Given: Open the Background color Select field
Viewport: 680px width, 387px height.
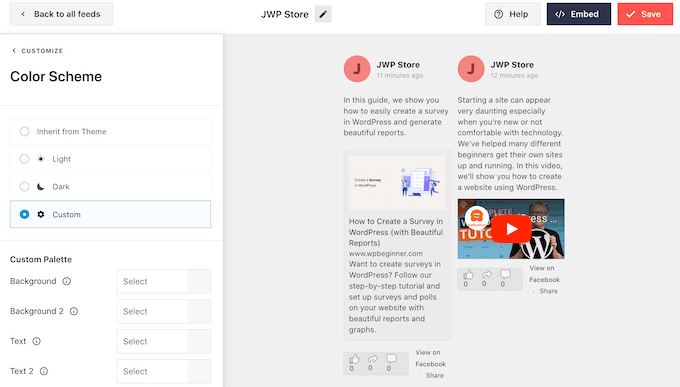Looking at the screenshot, I should [152, 281].
